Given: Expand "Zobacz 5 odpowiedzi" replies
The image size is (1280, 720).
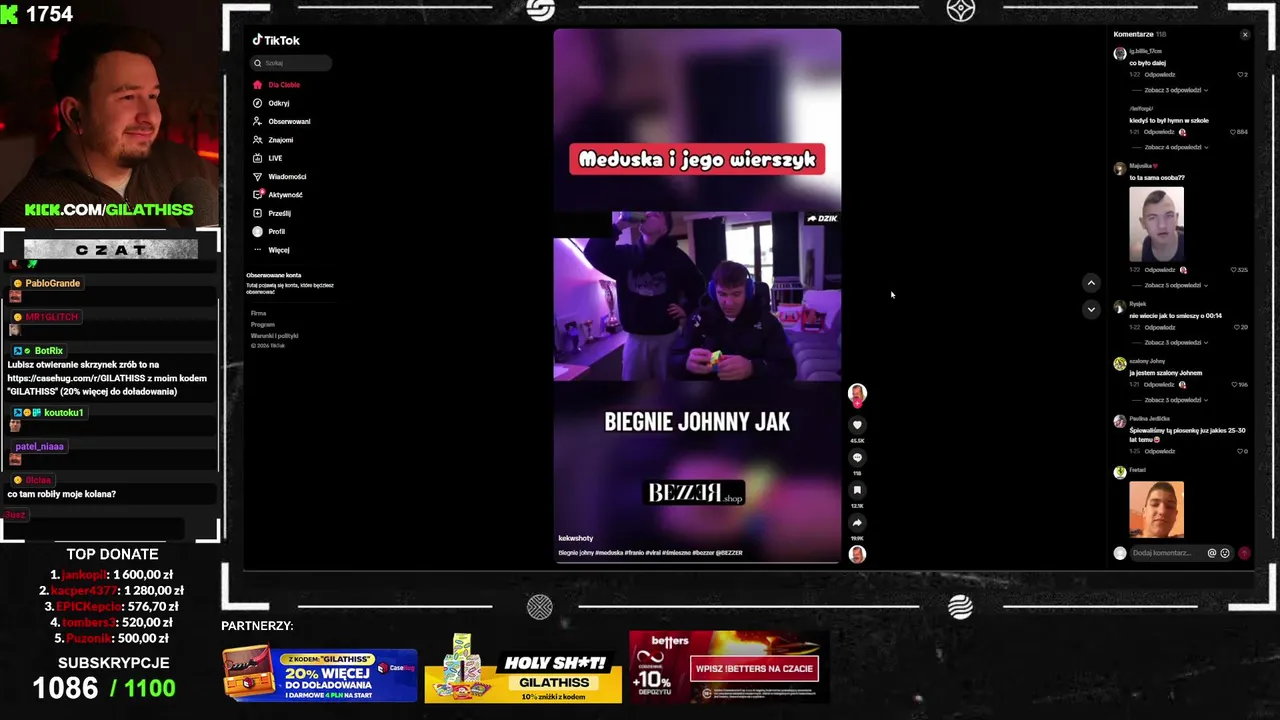Looking at the screenshot, I should tap(1176, 285).
